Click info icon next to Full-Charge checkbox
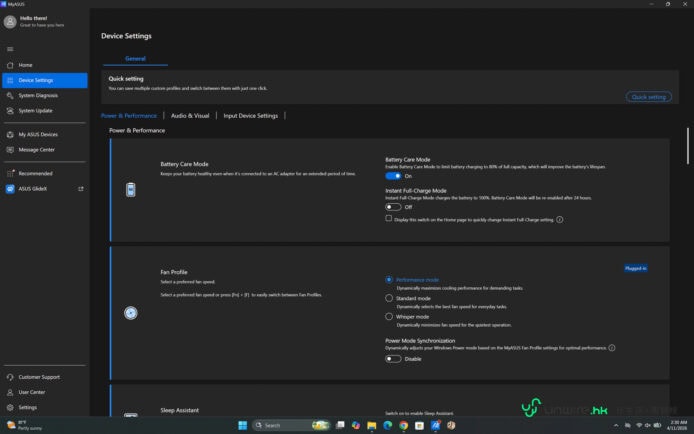694x434 pixels. click(x=559, y=219)
